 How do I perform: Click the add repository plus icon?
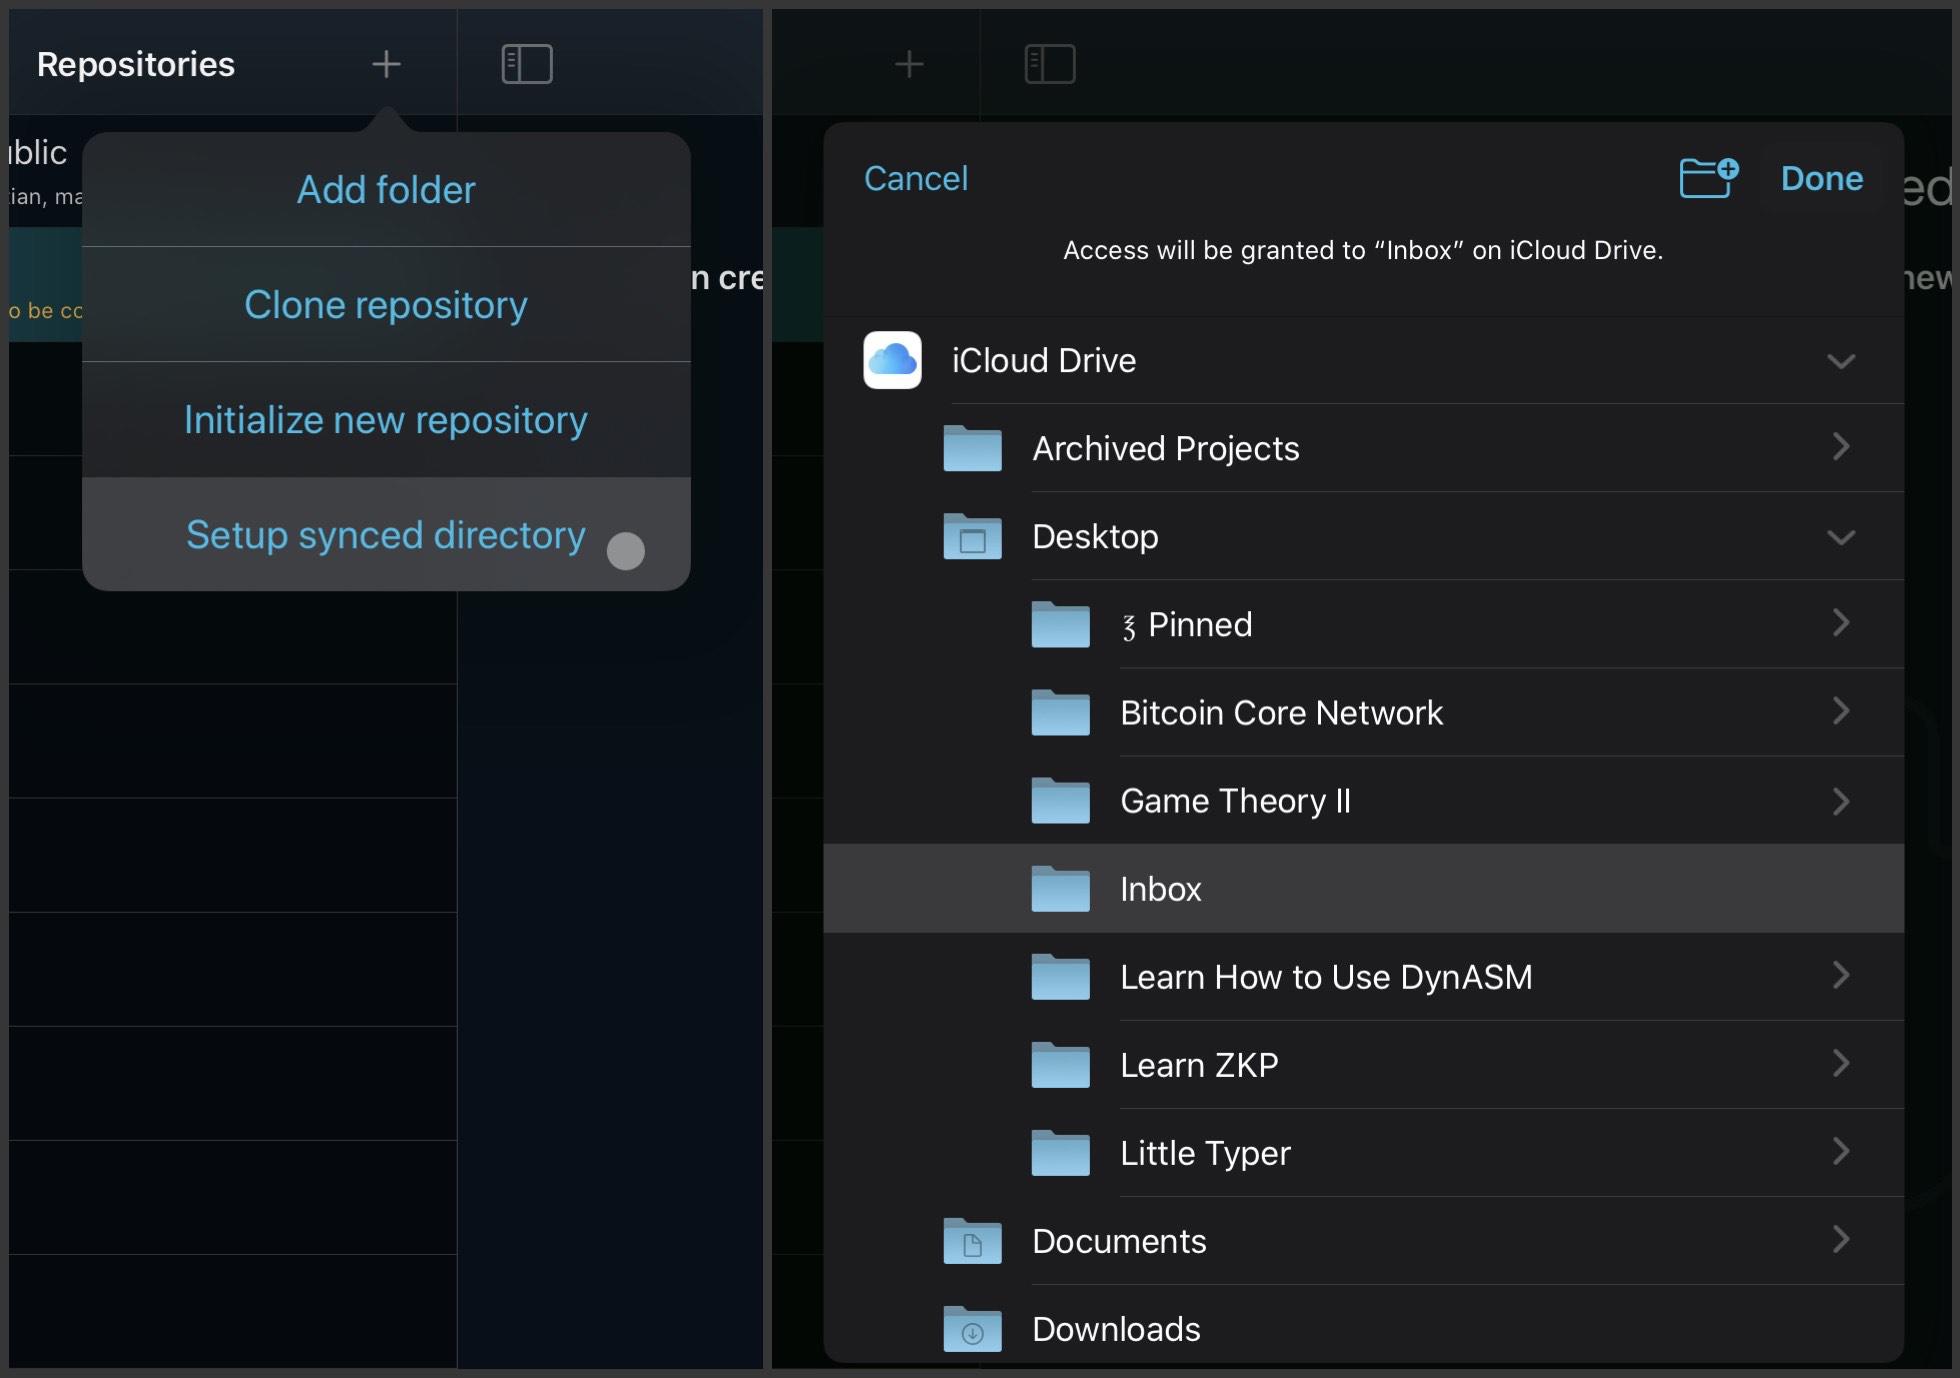tap(385, 64)
